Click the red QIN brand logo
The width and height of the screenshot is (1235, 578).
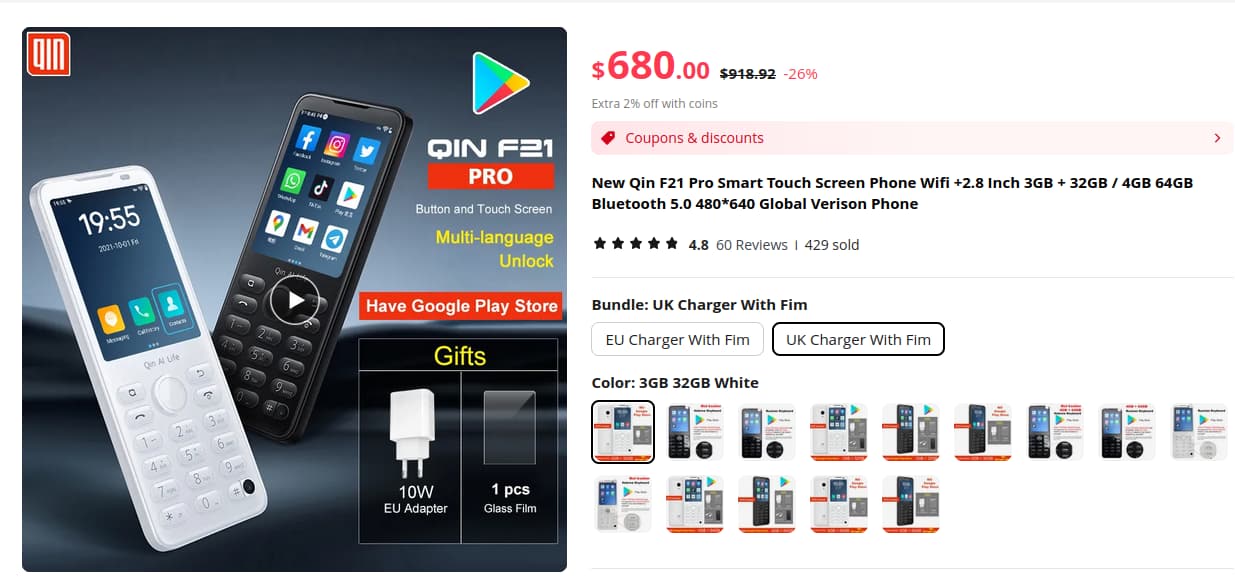(x=48, y=55)
